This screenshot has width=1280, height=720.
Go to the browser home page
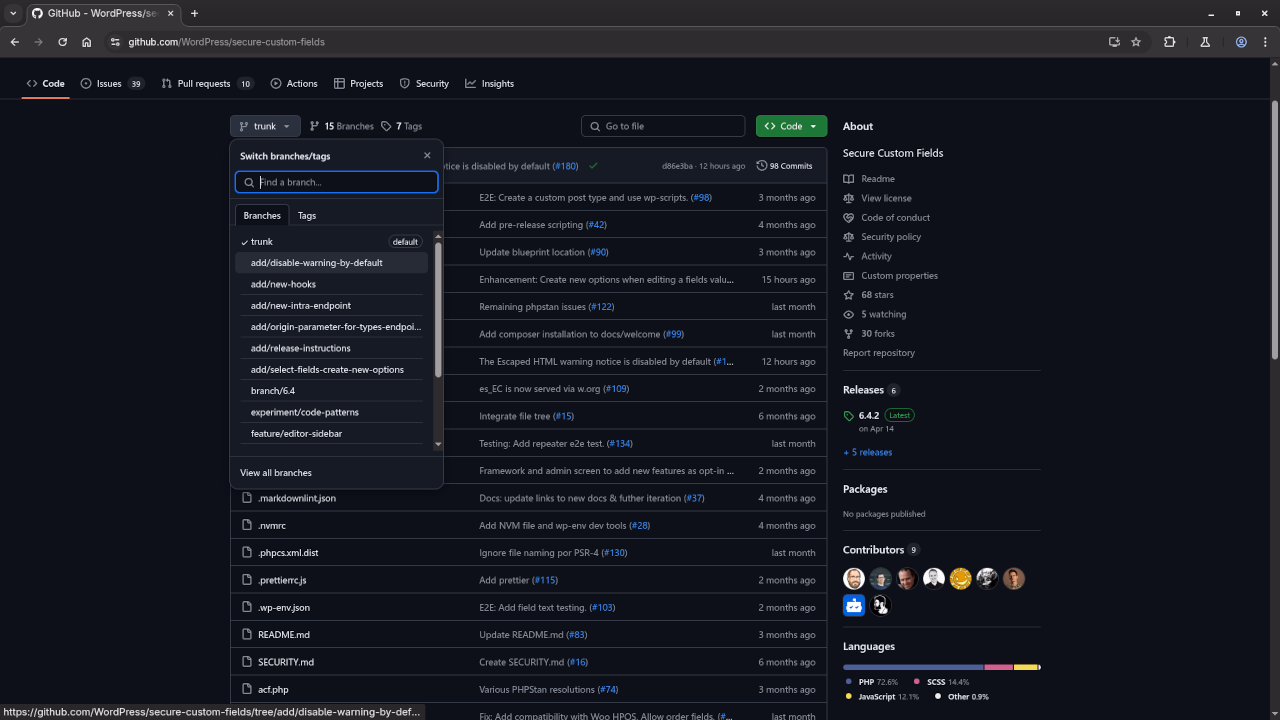(x=86, y=42)
